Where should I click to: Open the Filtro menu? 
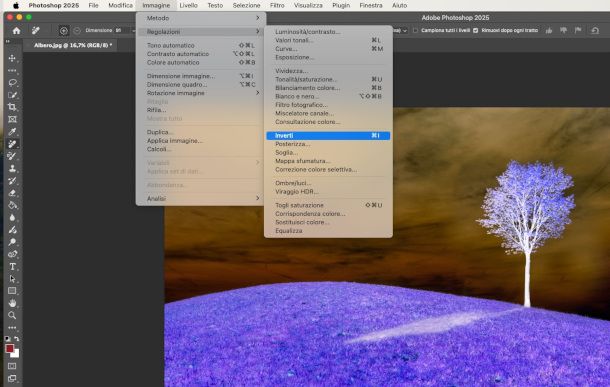[x=277, y=5]
